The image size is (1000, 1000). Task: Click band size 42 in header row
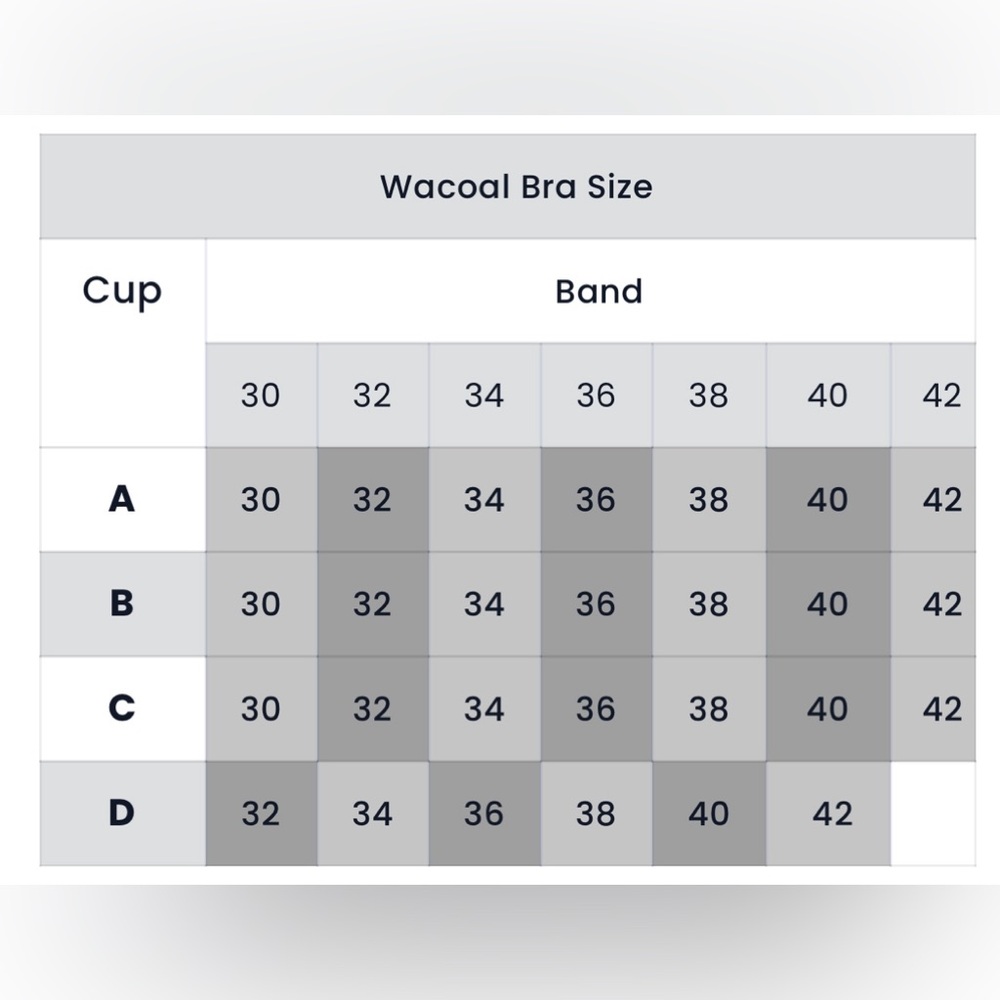(934, 395)
